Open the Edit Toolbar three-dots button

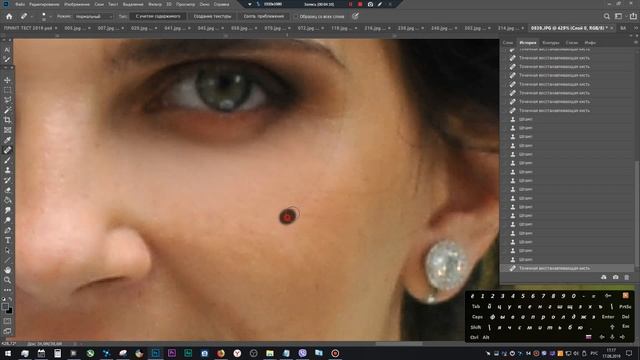[x=7, y=290]
